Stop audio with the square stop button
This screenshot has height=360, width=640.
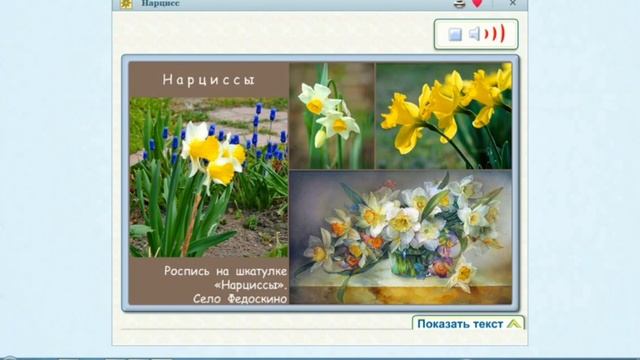point(455,34)
